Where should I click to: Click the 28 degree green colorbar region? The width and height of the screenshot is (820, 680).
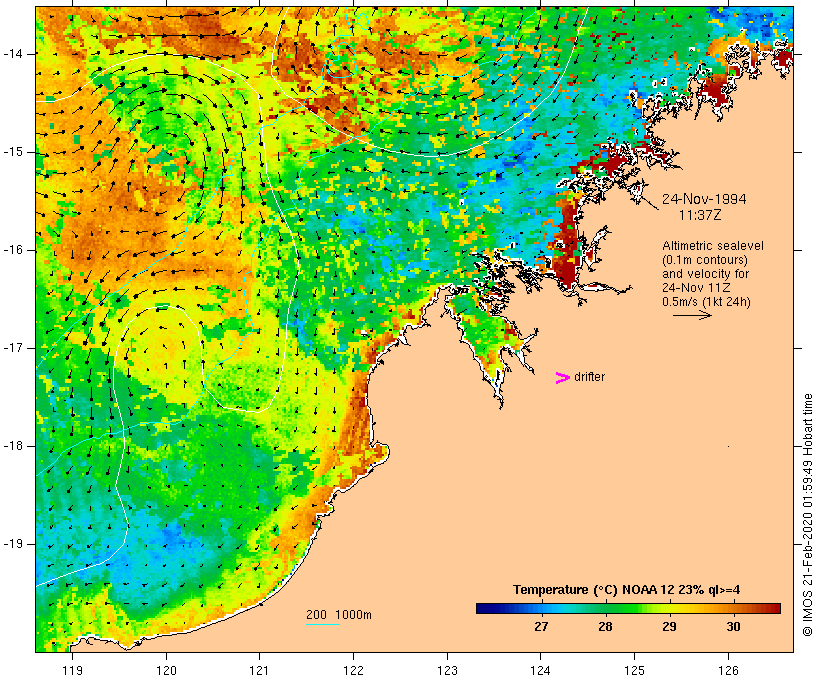(x=605, y=608)
